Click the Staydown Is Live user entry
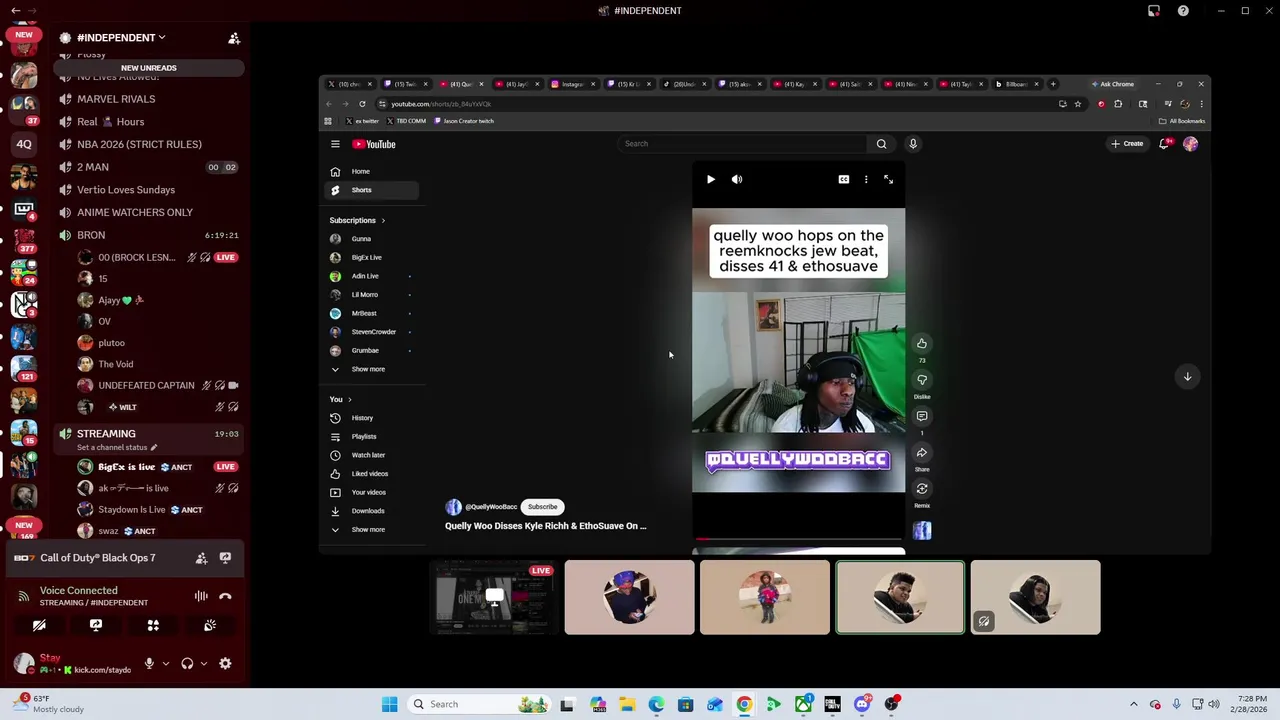This screenshot has height=720, width=1280. [132, 510]
